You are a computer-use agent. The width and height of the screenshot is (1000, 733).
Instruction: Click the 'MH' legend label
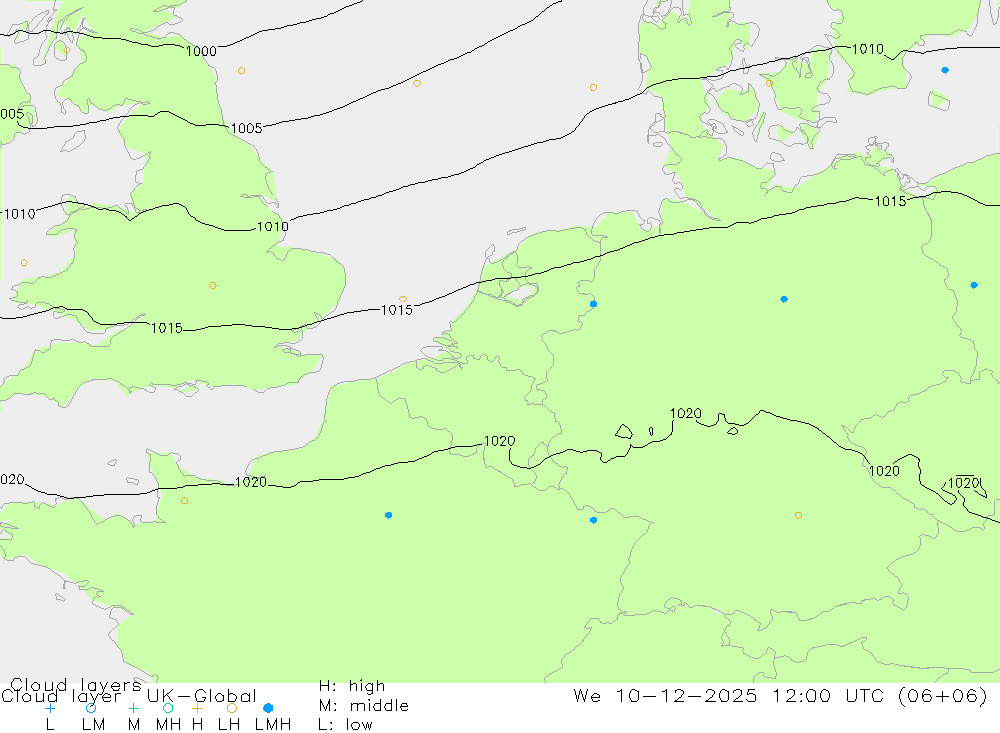click(168, 725)
